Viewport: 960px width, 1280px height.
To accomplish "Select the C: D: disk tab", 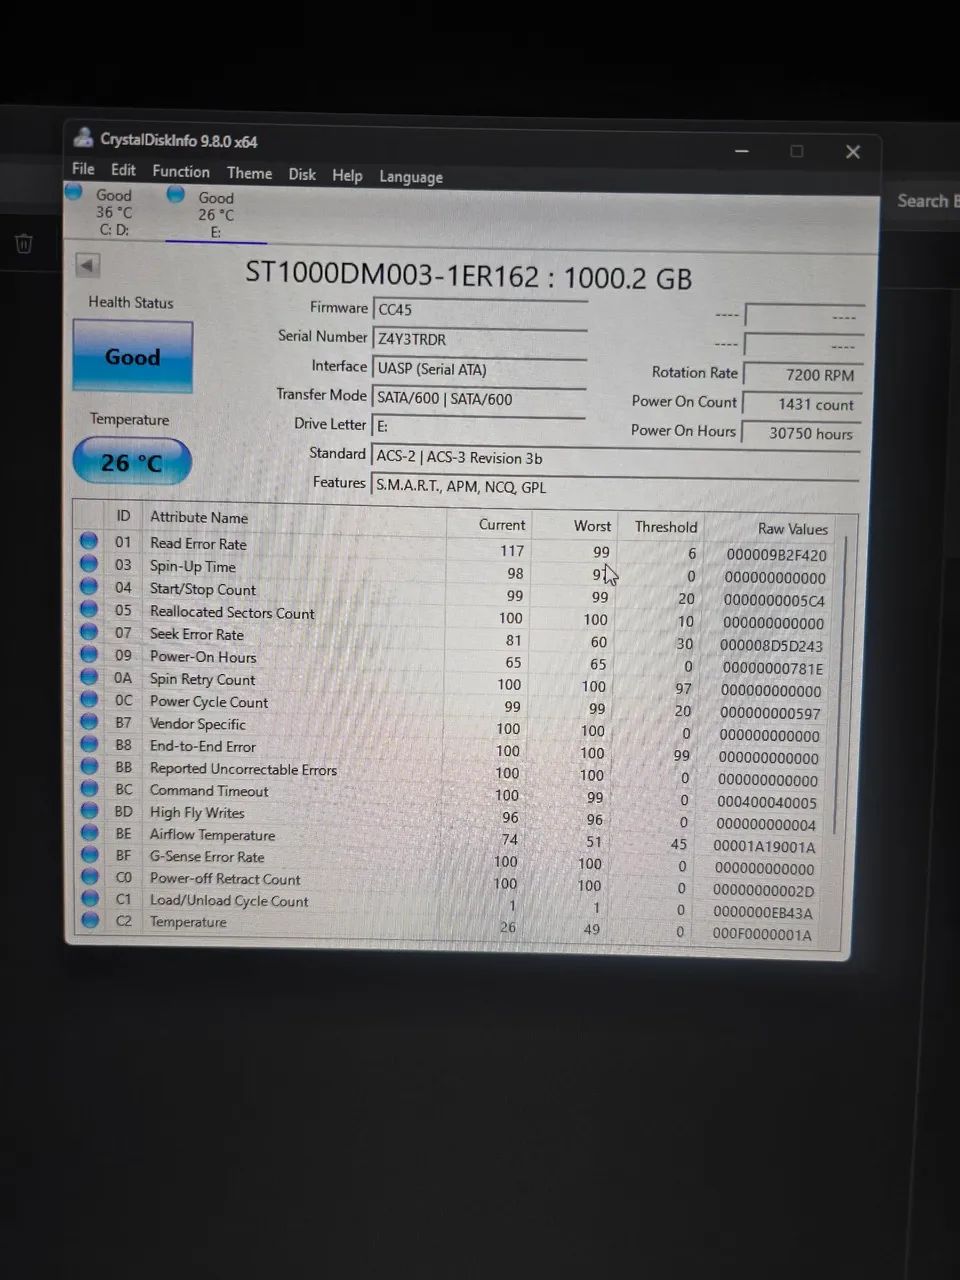I will (x=113, y=212).
